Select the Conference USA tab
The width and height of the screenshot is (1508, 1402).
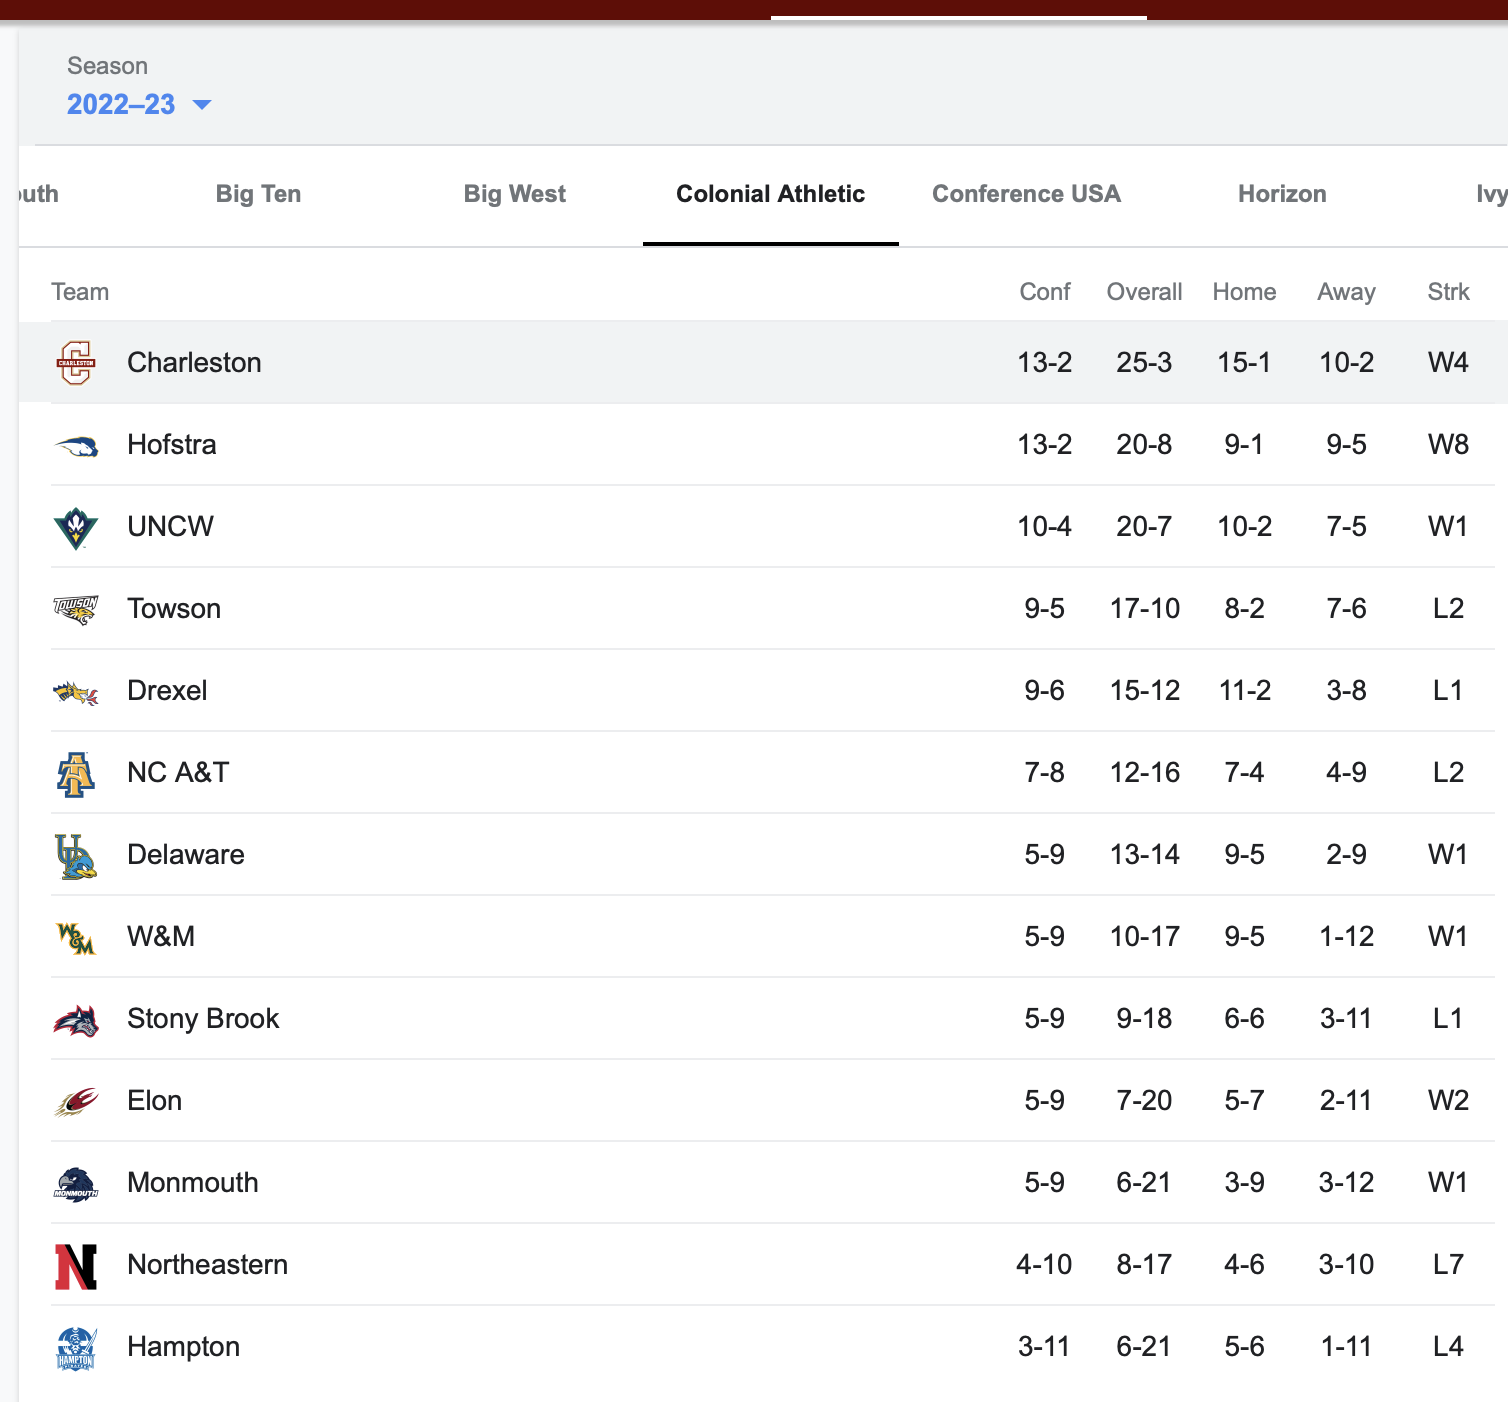(x=1026, y=194)
